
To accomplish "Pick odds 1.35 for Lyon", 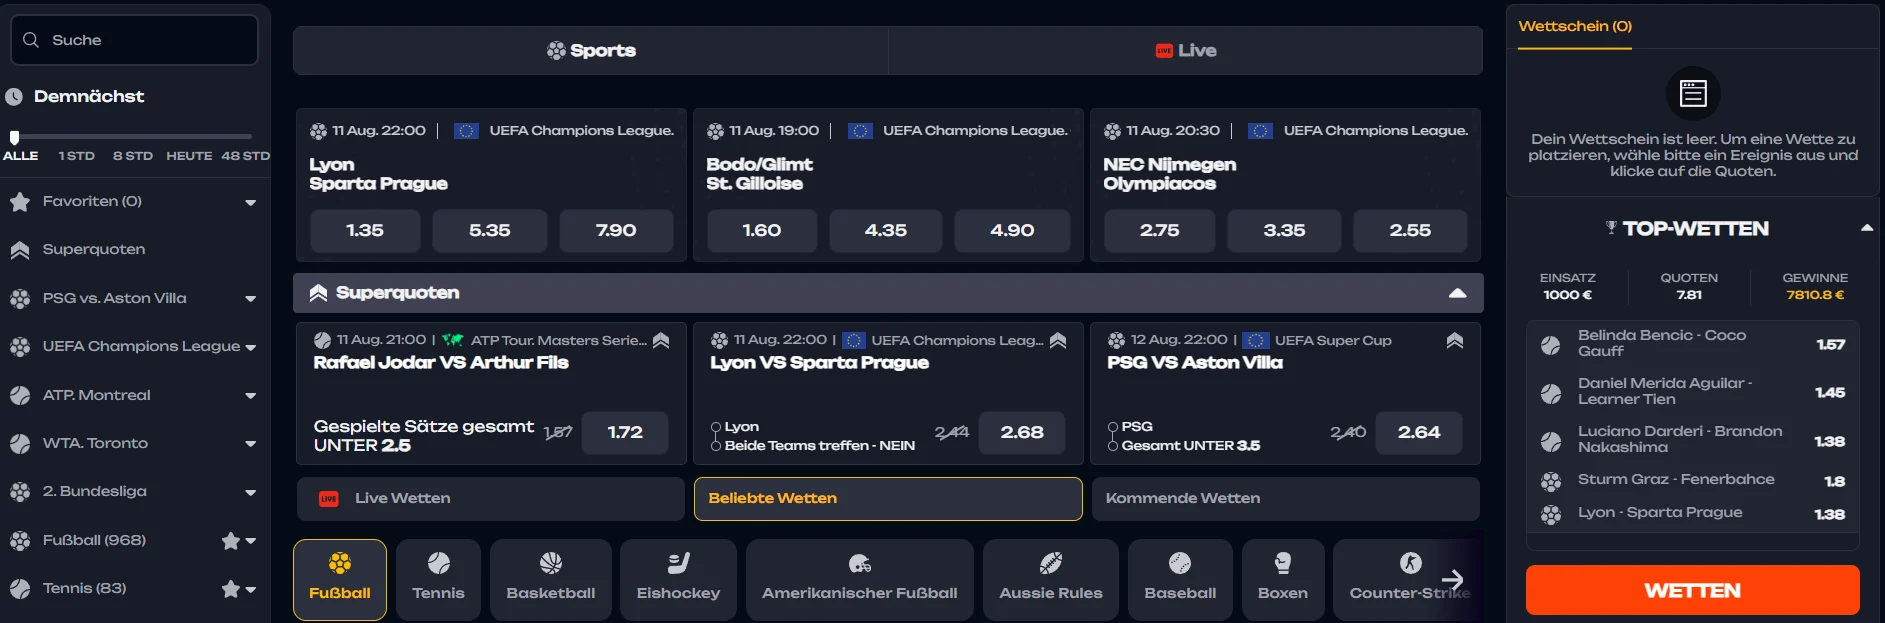I will [365, 231].
